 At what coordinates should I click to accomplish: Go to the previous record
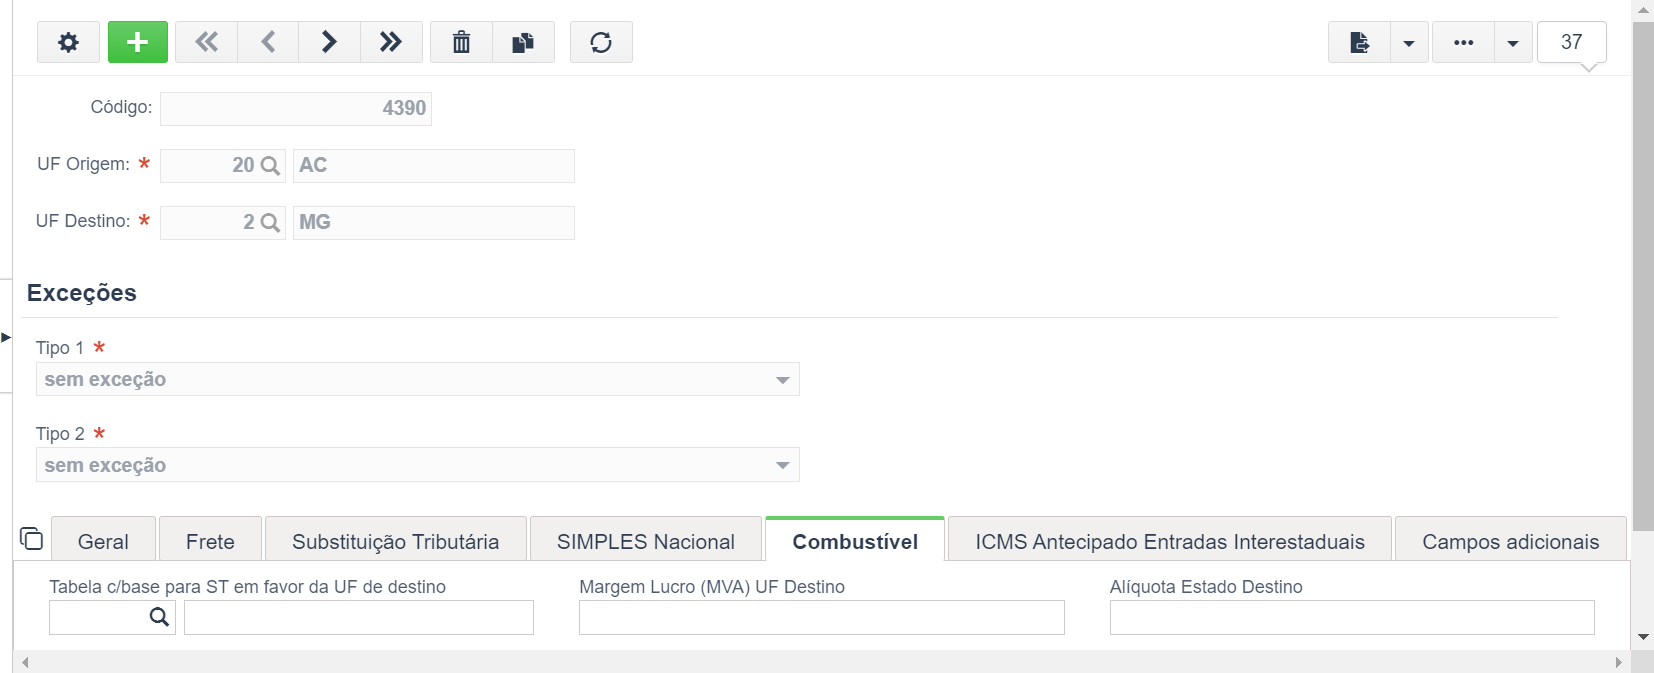click(268, 42)
